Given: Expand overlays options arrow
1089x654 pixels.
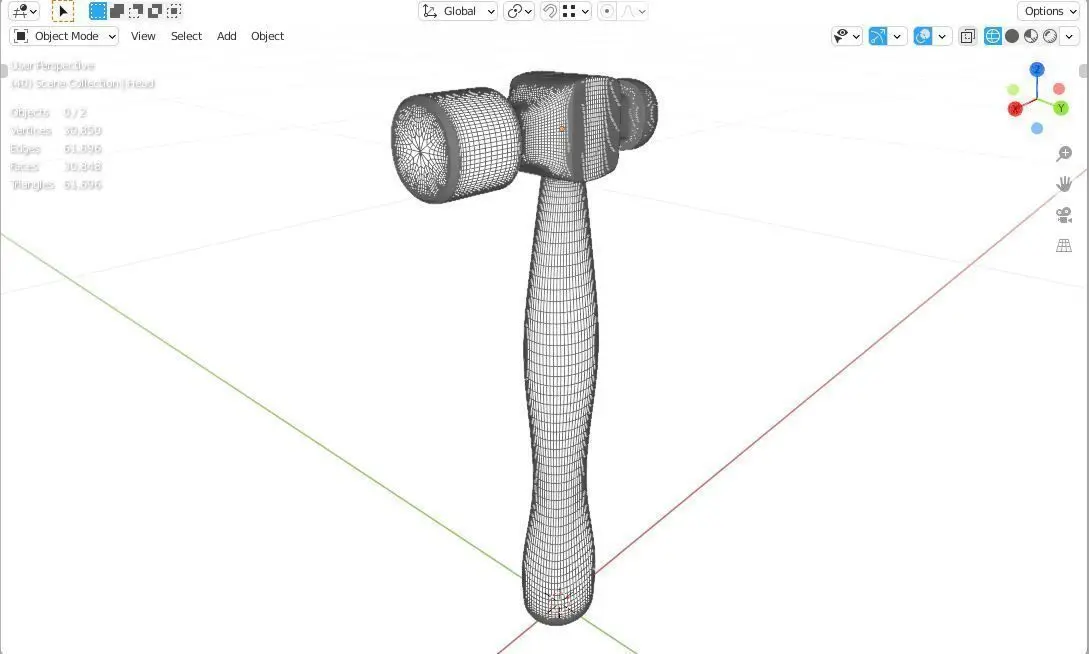Looking at the screenshot, I should click(942, 36).
